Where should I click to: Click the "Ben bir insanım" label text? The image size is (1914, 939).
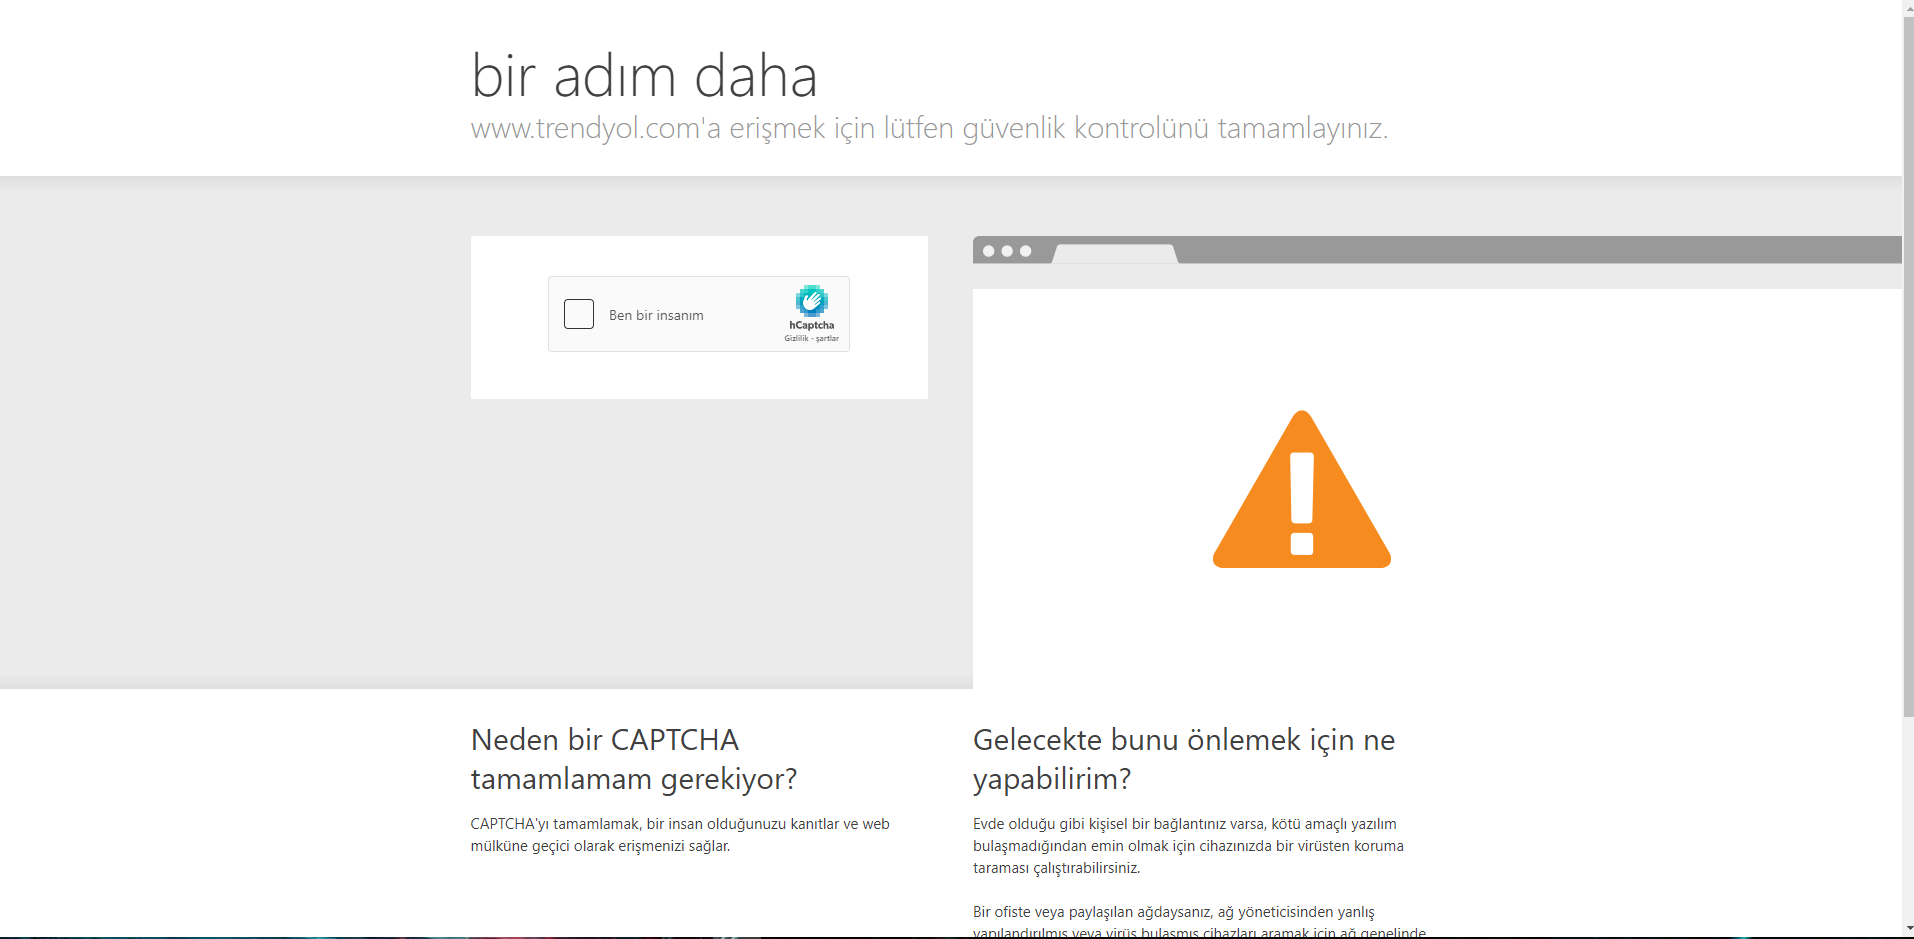pyautogui.click(x=656, y=315)
